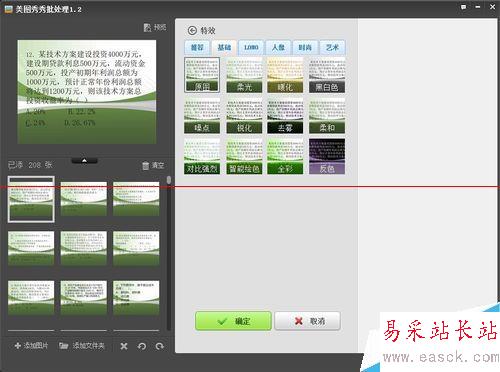Click the 特效 panel heading text
The height and width of the screenshot is (372, 500).
[208, 31]
